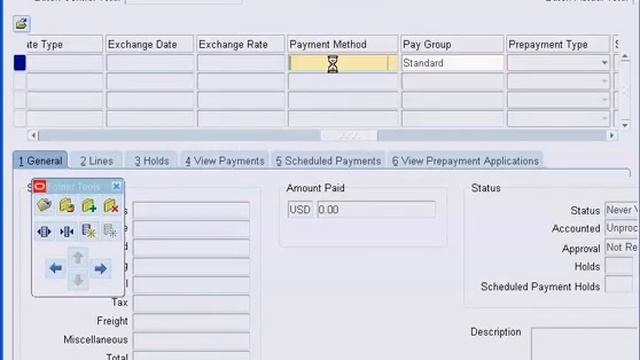Select the record indicator of third row
Image resolution: width=640 pixels, height=360 pixels.
tap(20, 100)
